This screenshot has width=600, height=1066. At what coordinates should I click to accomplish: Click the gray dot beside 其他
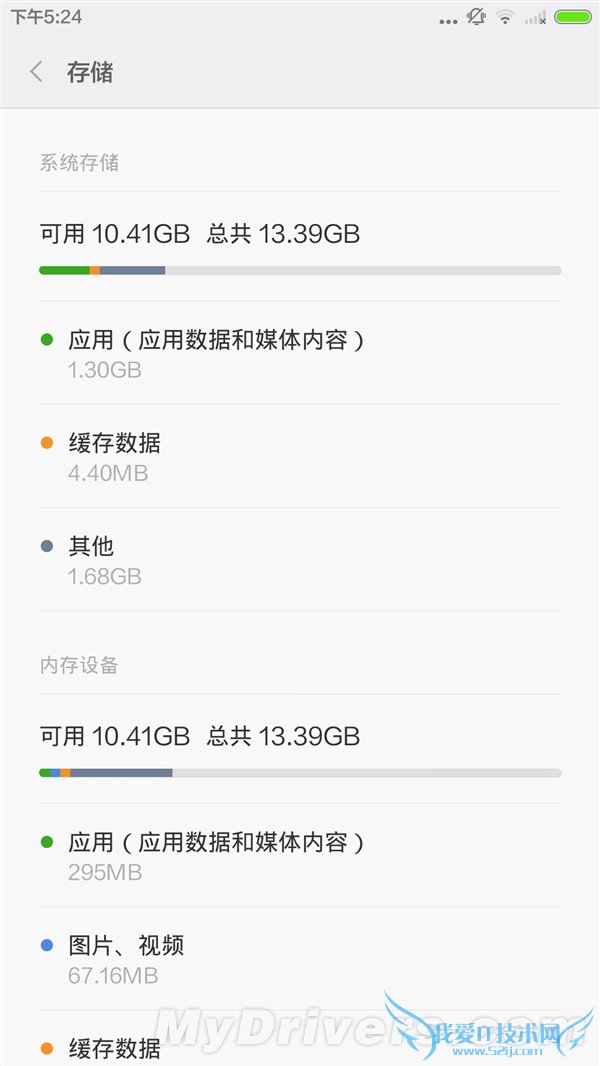(46, 546)
